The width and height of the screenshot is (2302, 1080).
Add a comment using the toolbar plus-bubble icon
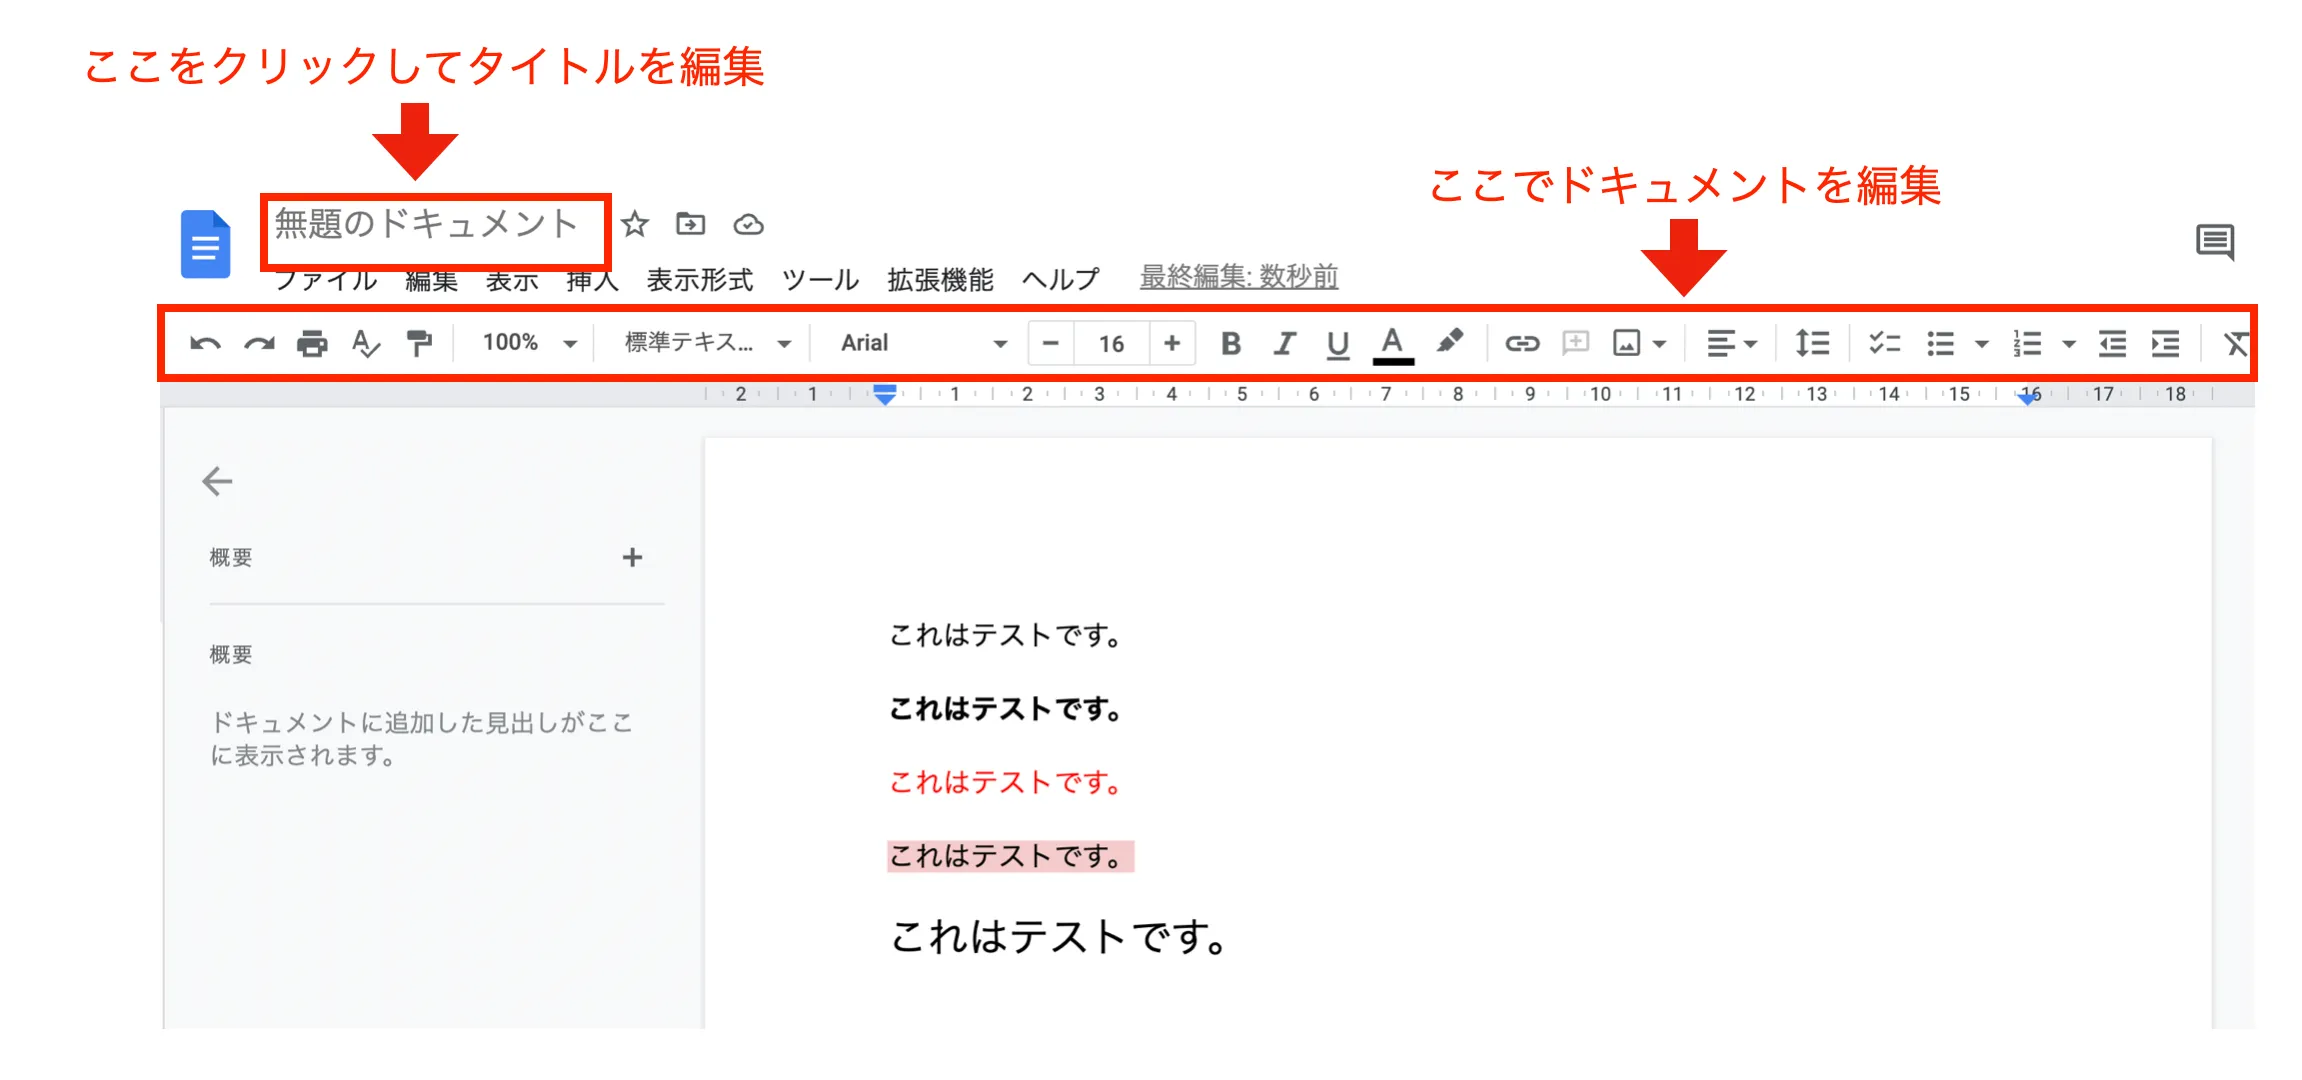[1575, 343]
